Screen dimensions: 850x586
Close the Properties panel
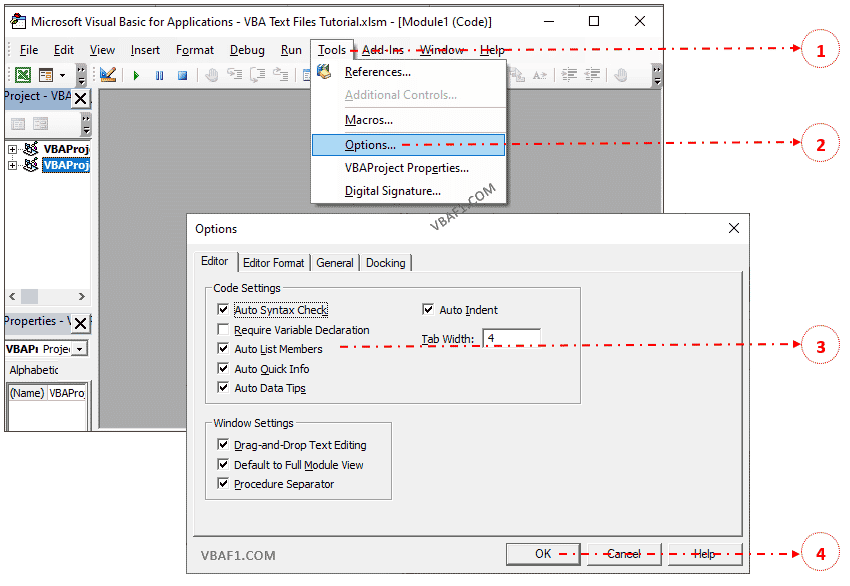(x=80, y=324)
